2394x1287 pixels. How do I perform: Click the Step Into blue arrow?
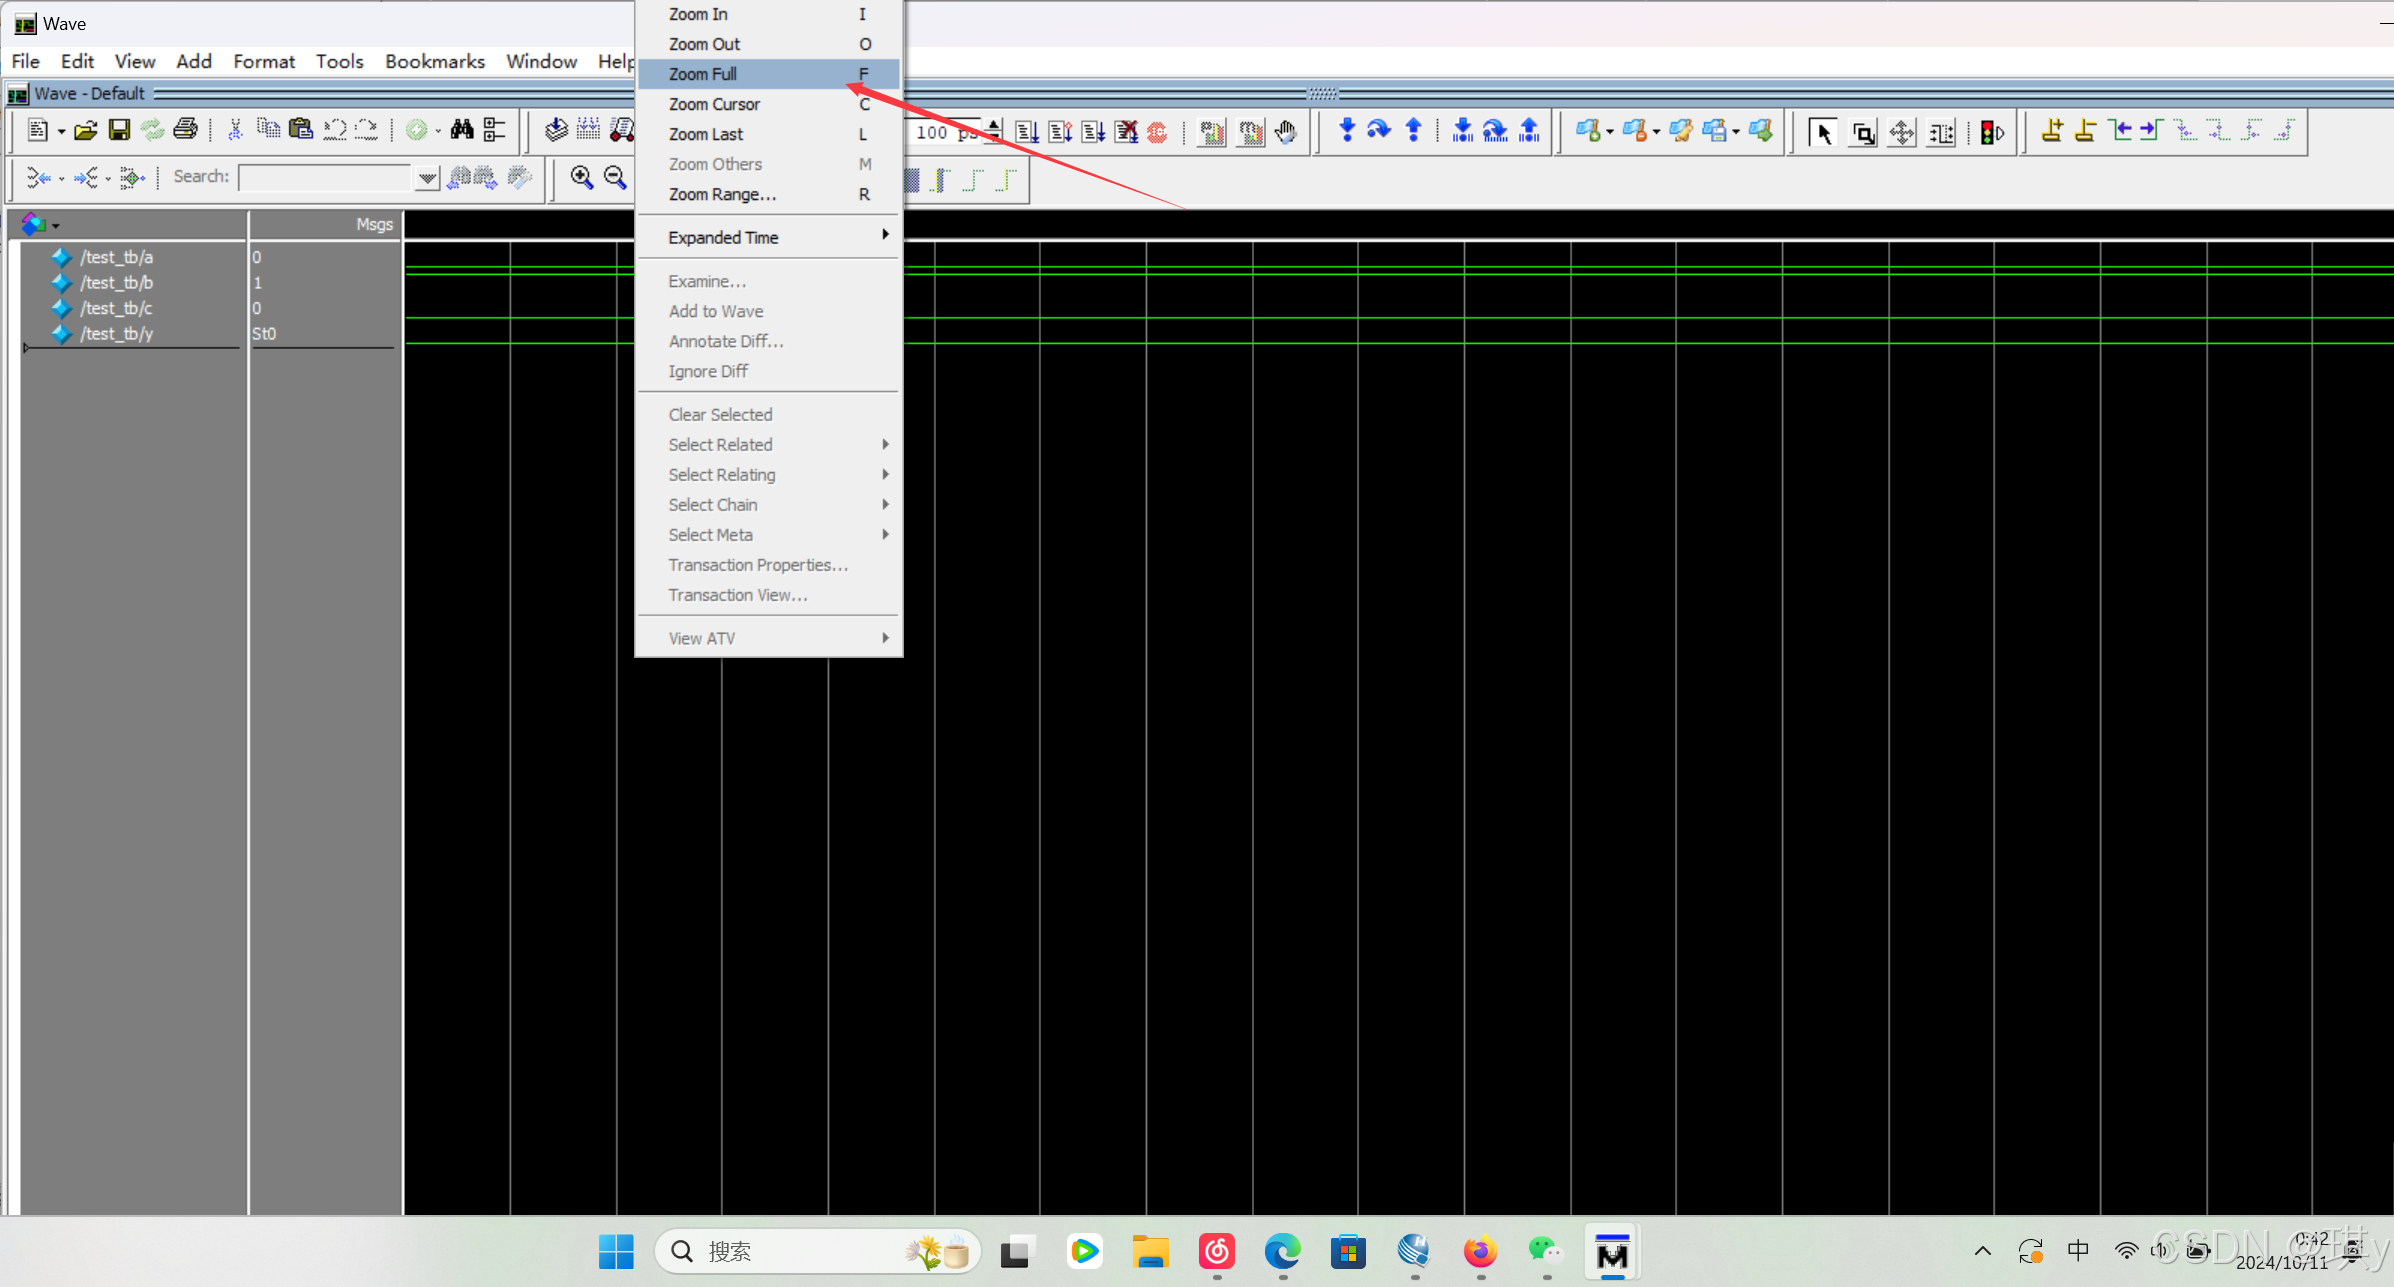click(x=1347, y=131)
